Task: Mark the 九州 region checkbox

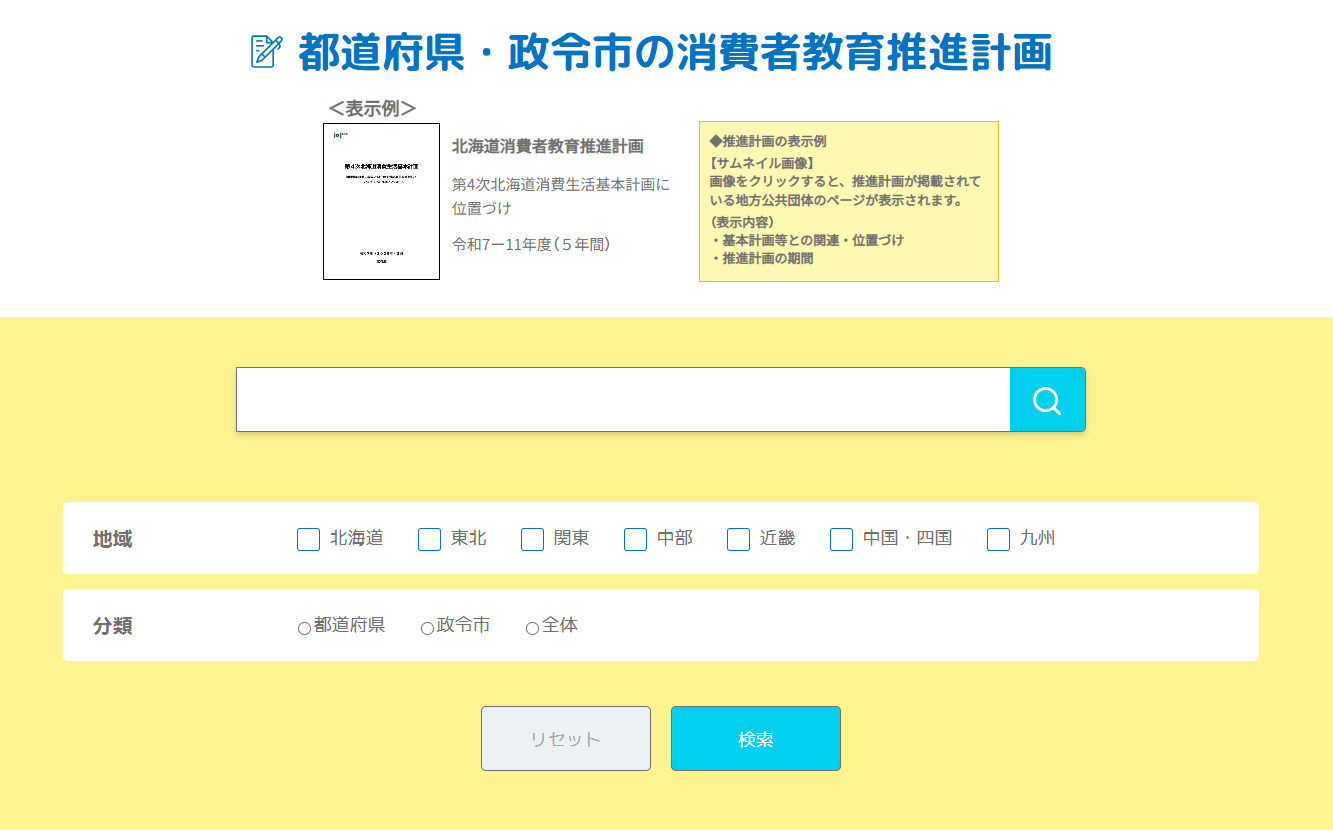Action: point(998,539)
